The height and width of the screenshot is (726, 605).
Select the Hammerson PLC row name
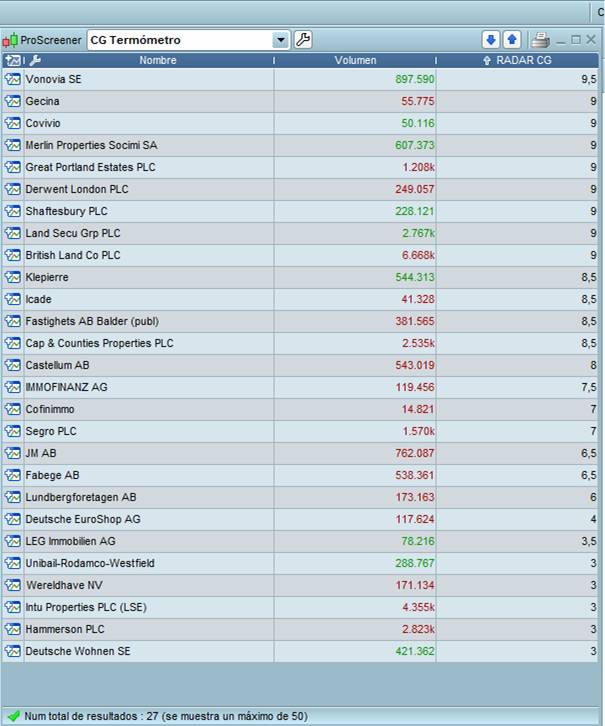click(x=65, y=629)
